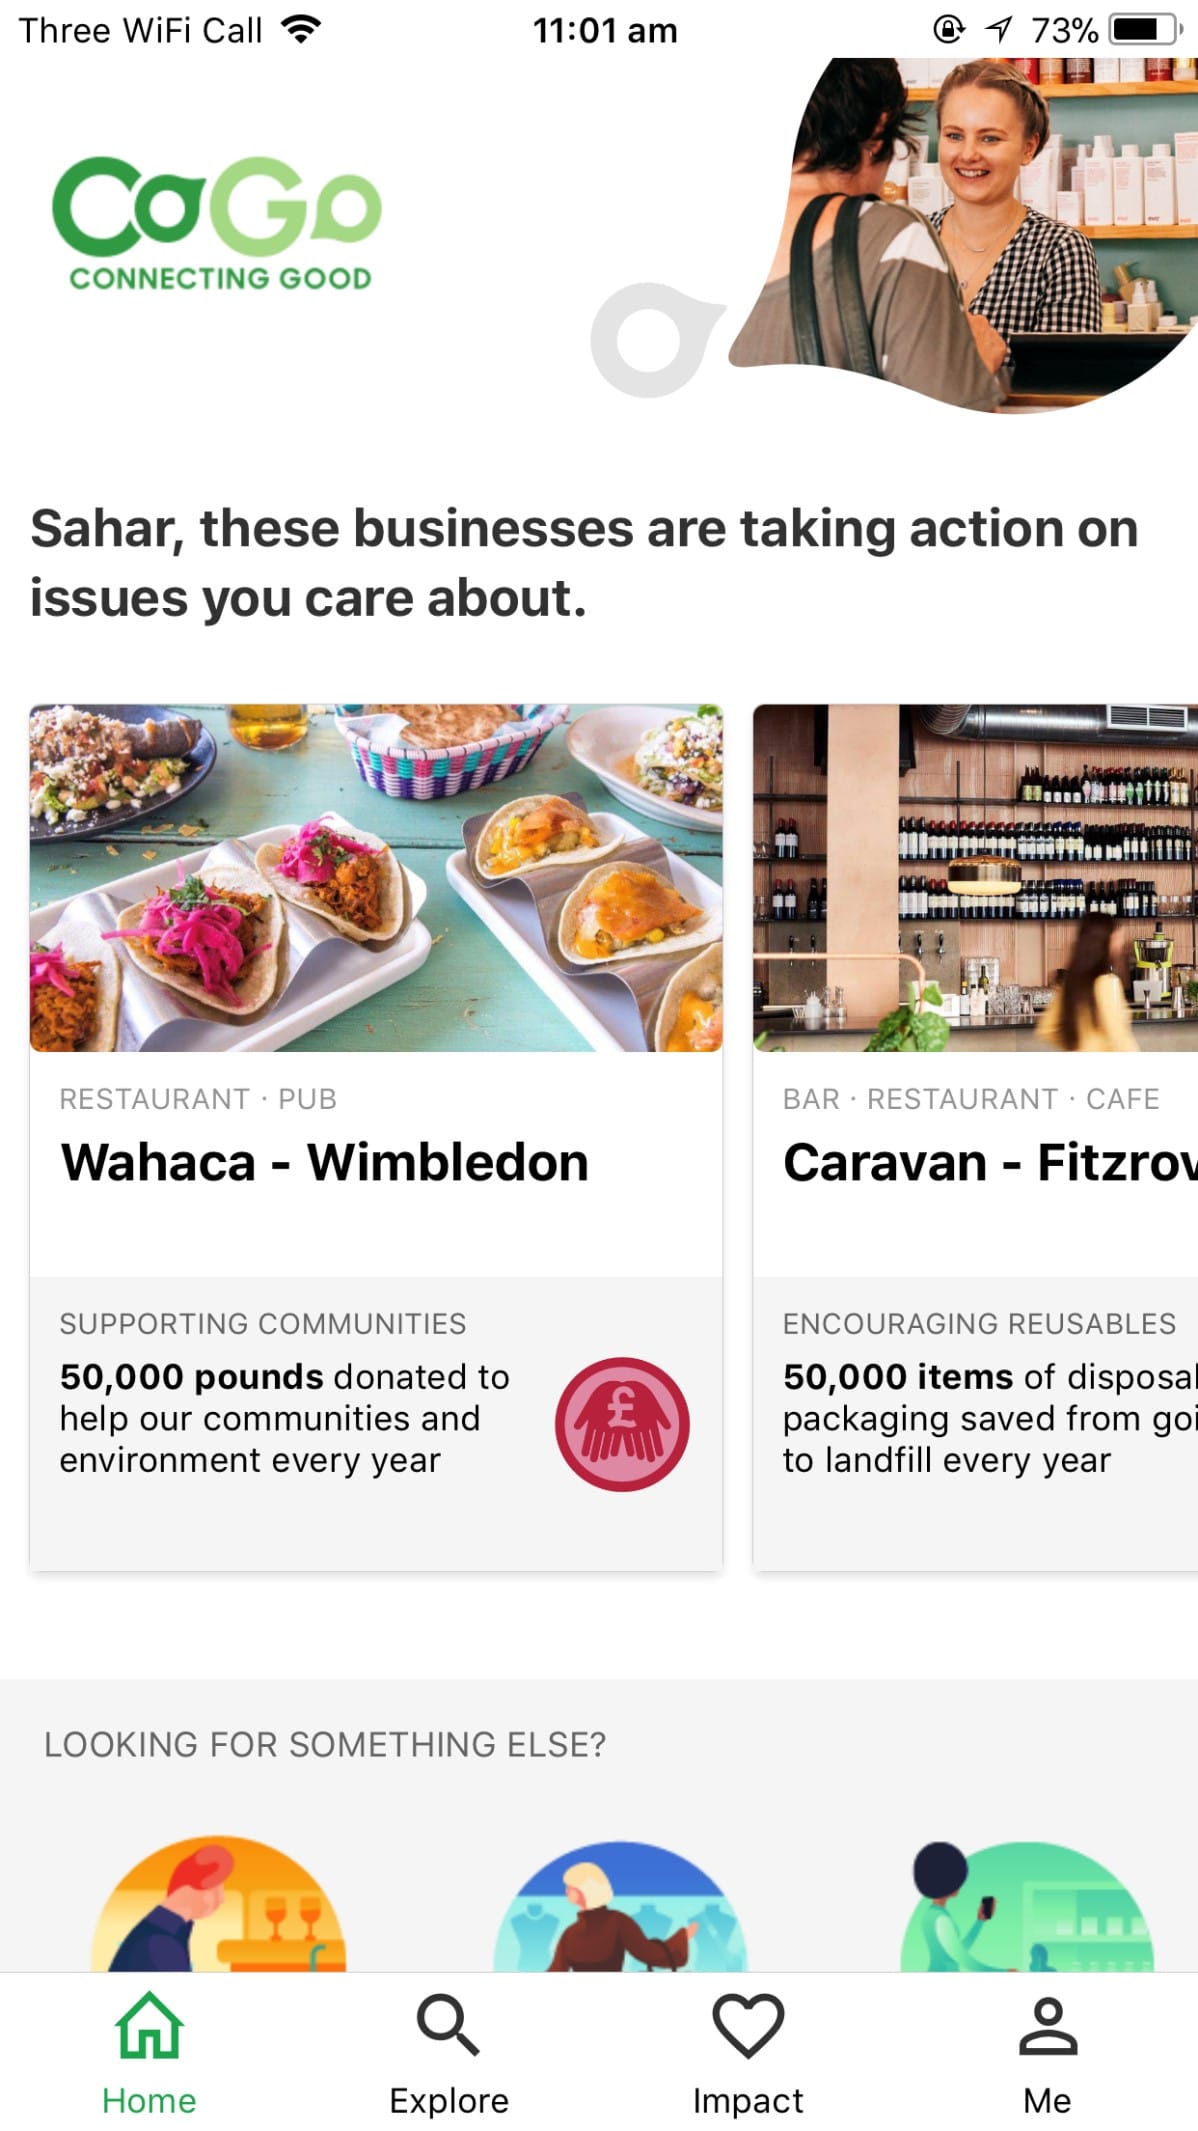Open the Explore magnifier icon

click(x=448, y=2025)
